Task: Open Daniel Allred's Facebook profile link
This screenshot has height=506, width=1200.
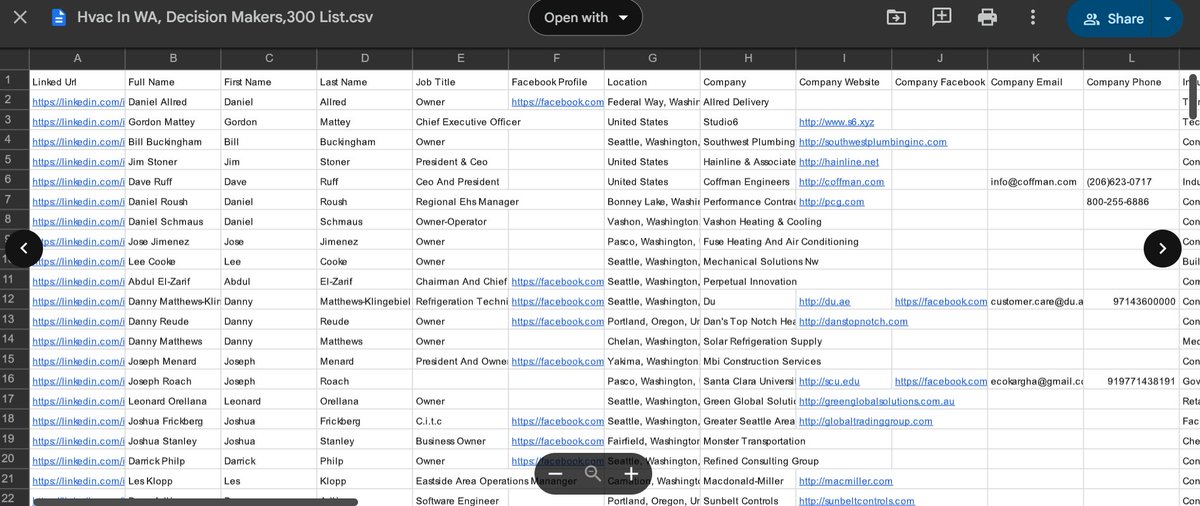Action: (557, 102)
